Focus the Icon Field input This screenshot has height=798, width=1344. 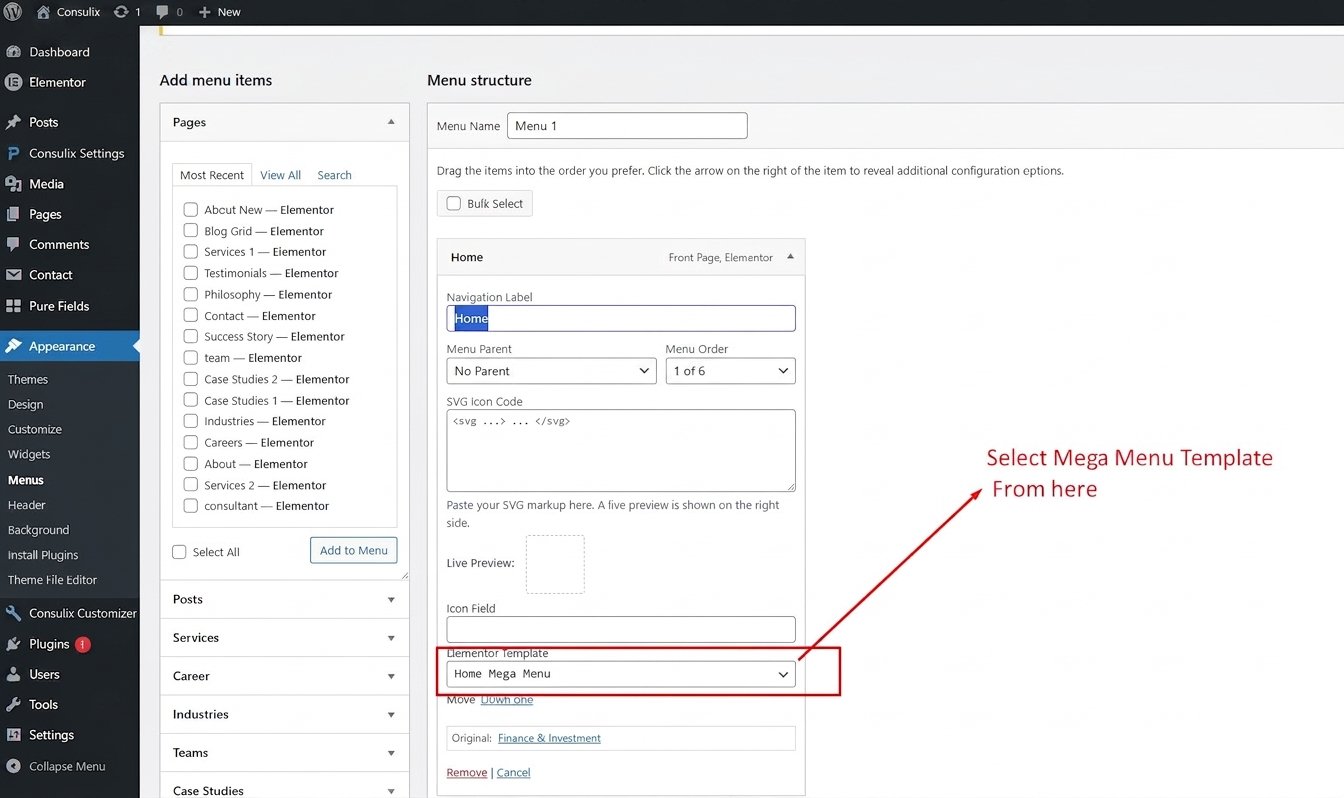(x=621, y=629)
